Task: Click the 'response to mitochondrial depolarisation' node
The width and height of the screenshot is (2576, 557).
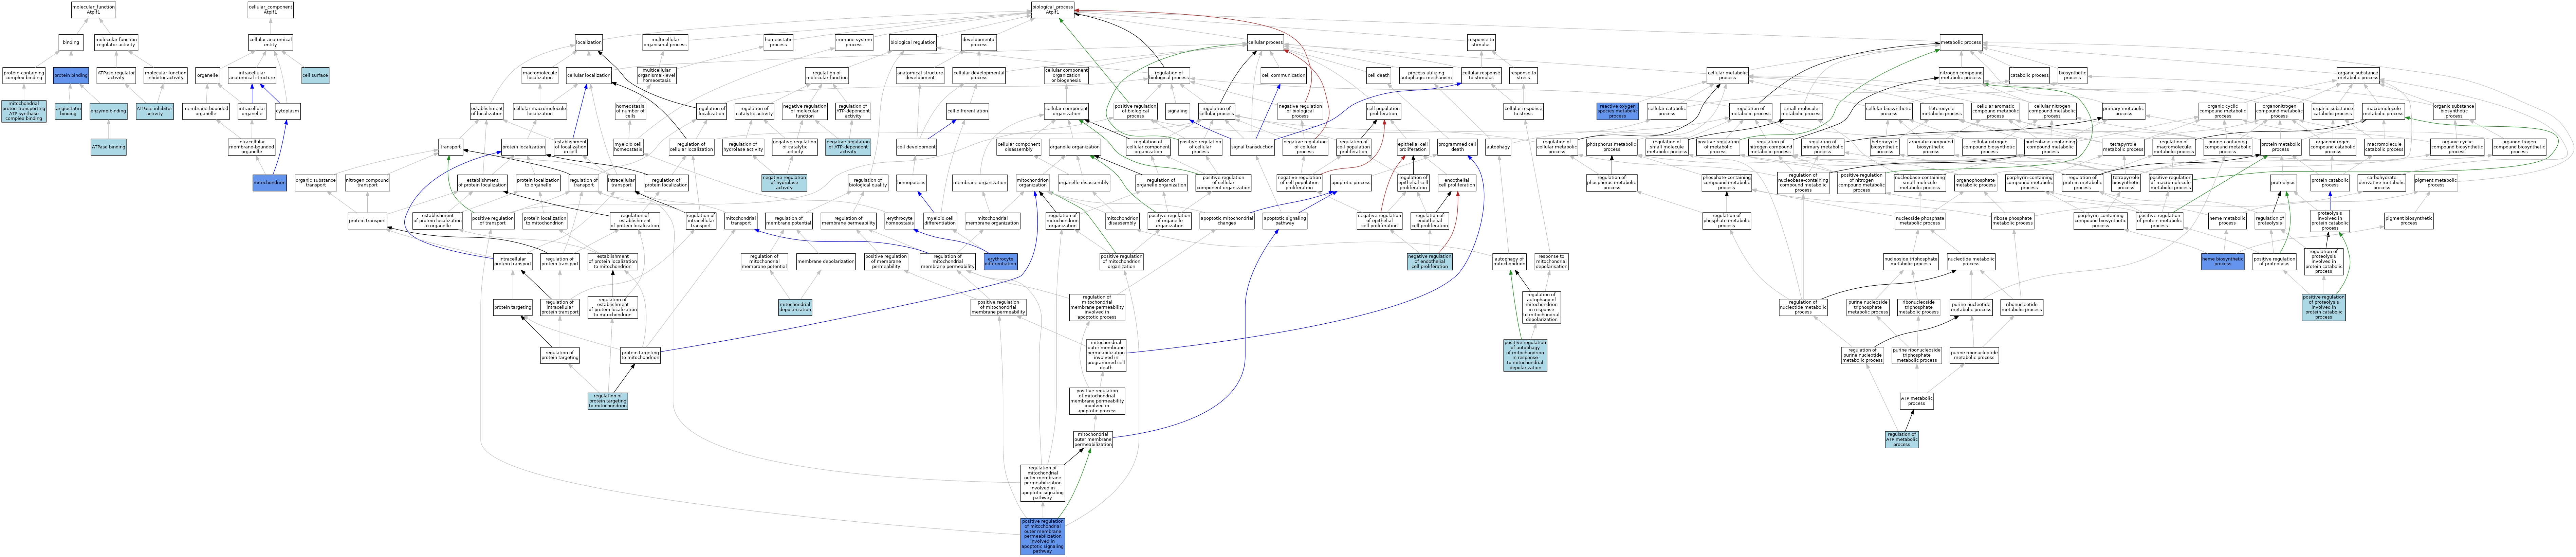Action: coord(1551,261)
